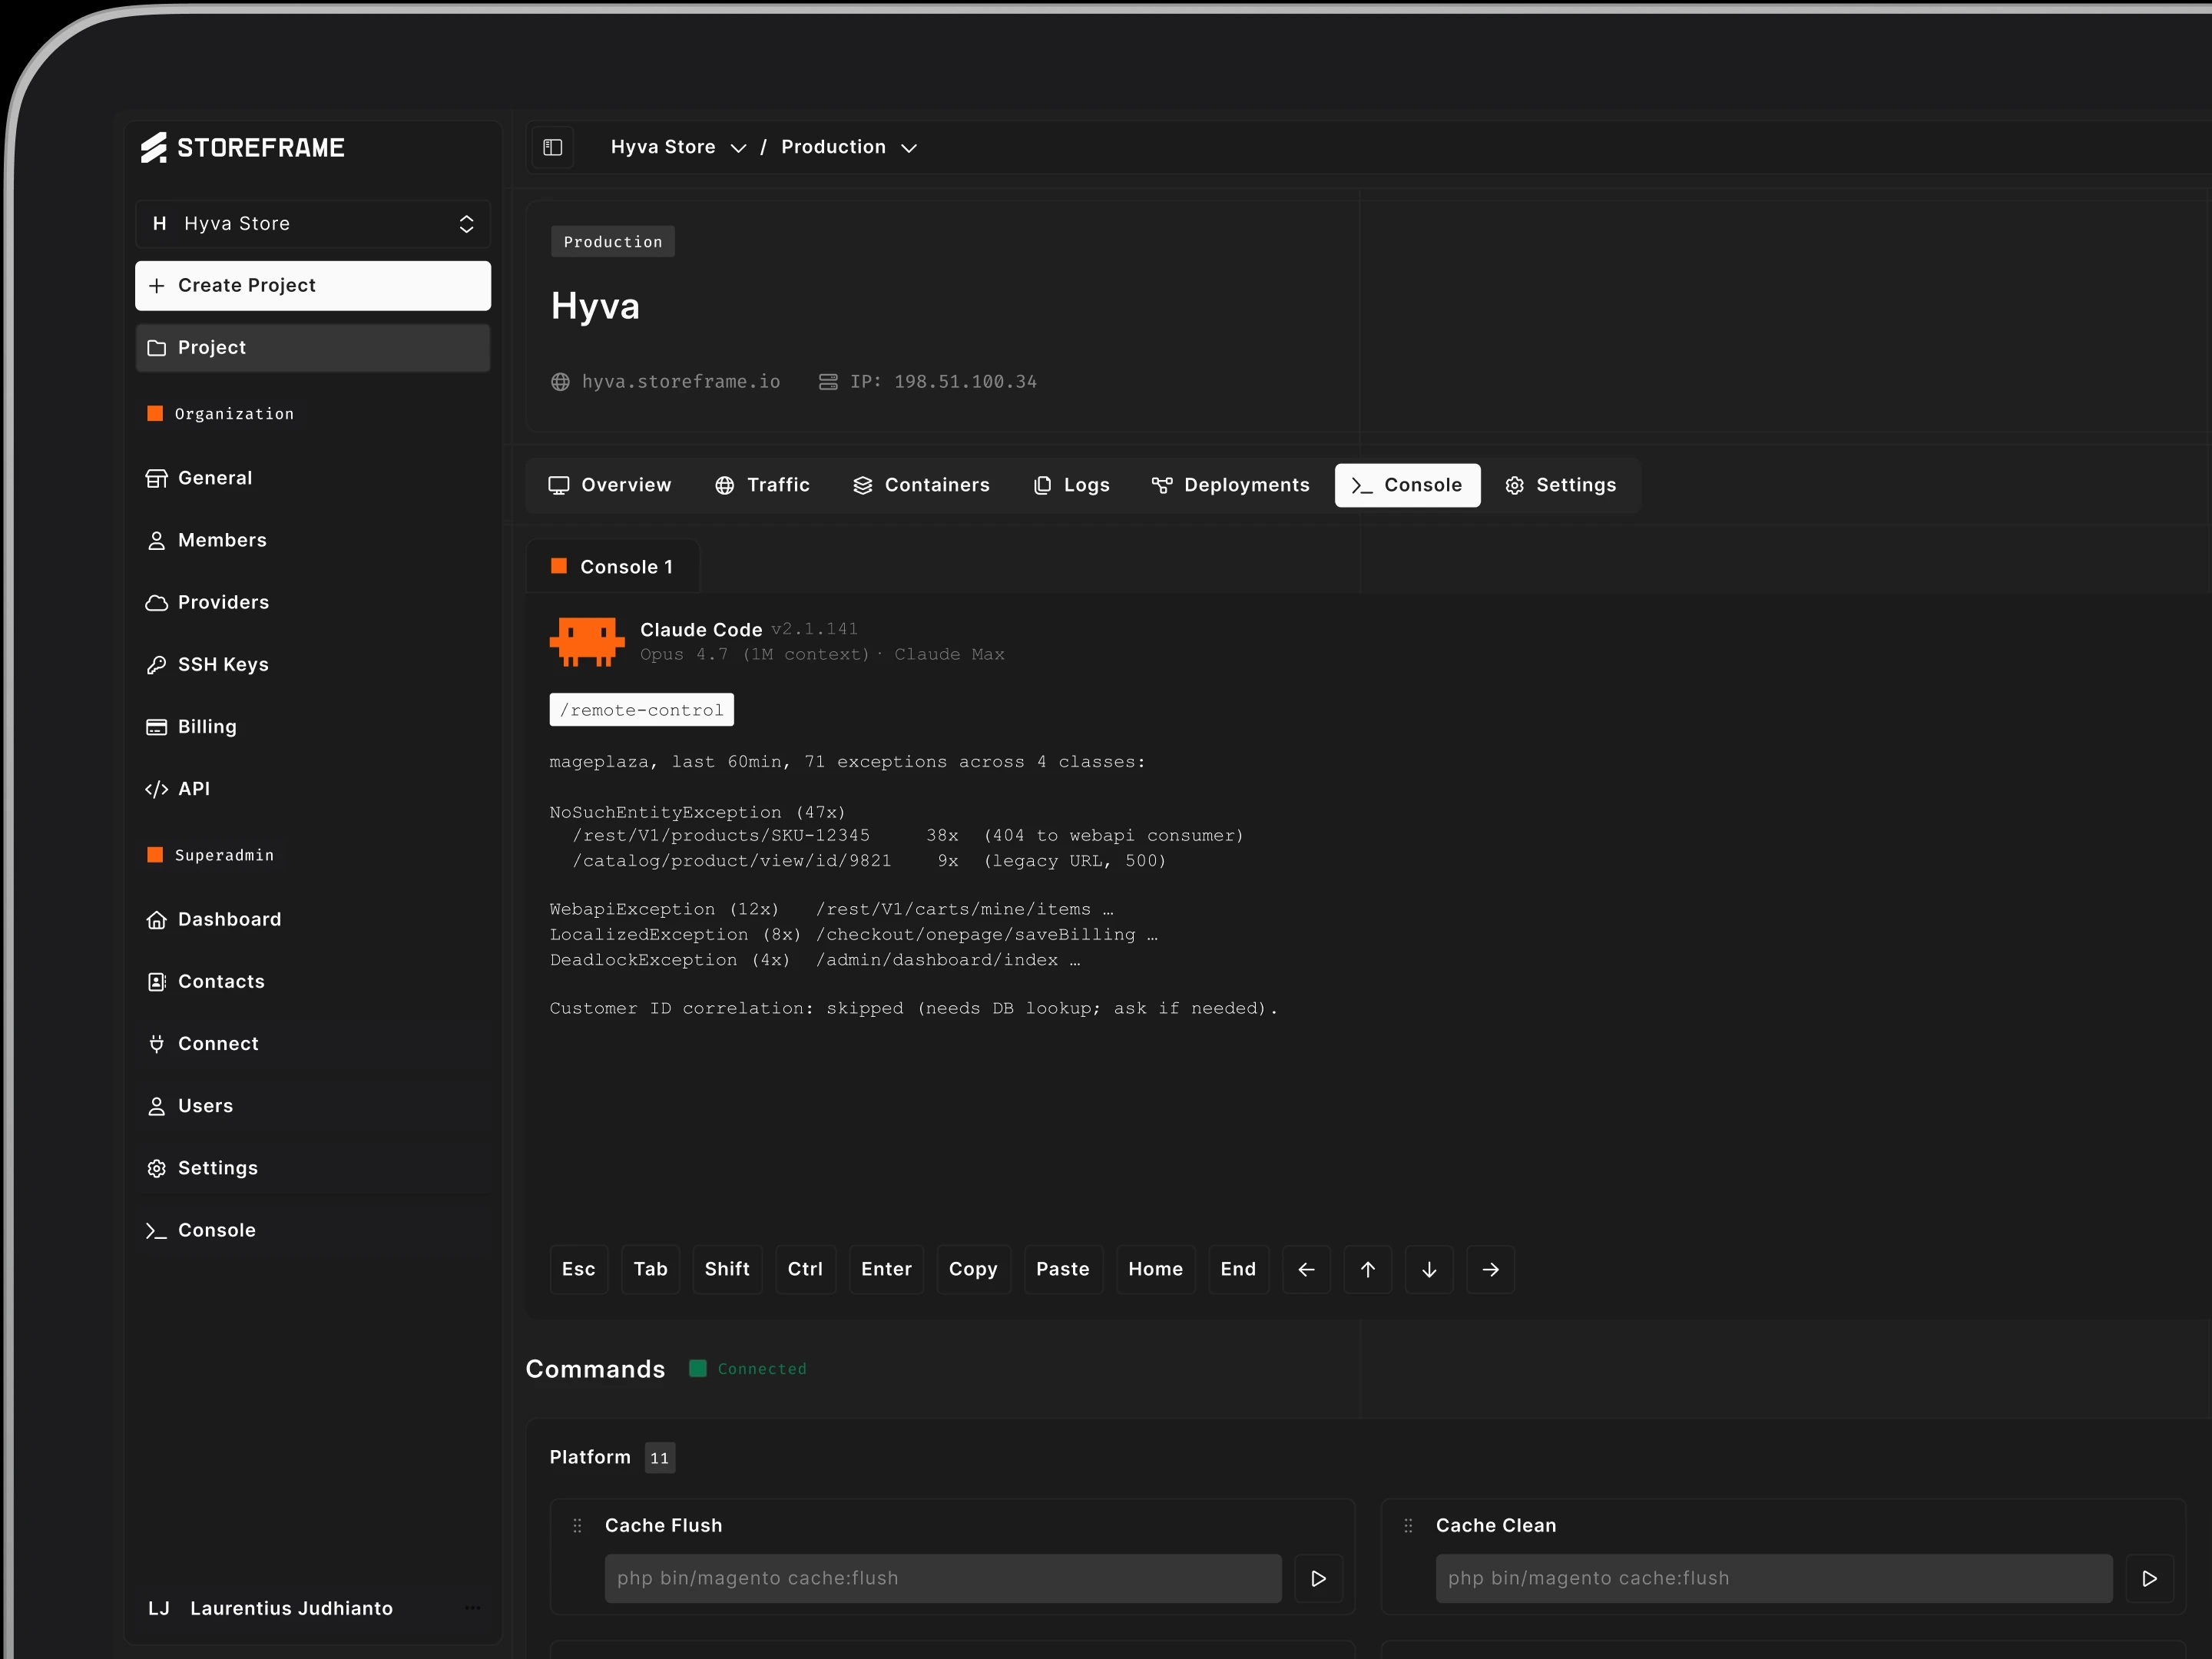This screenshot has height=1659, width=2212.
Task: Open user menu dots beside Laurentius Judhianto
Action: pyautogui.click(x=473, y=1608)
